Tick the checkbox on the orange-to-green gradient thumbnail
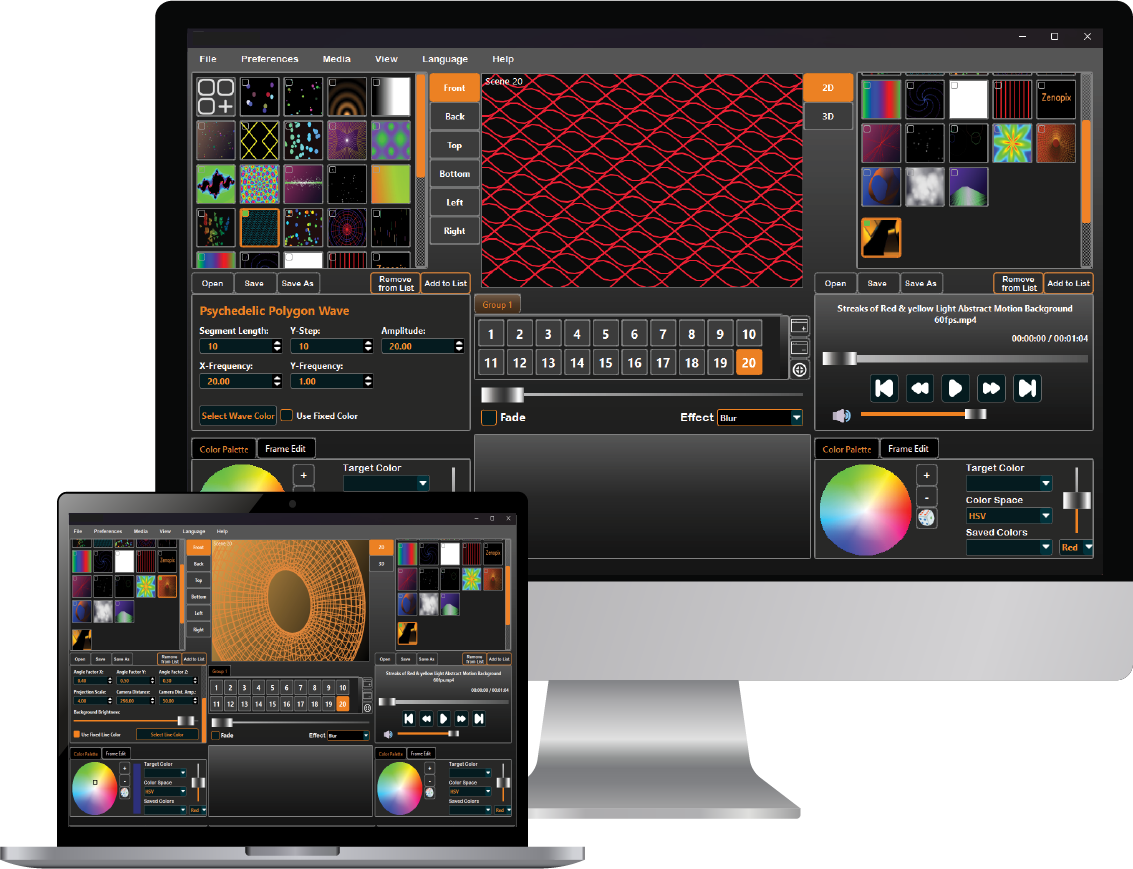This screenshot has height=869, width=1133. (376, 170)
